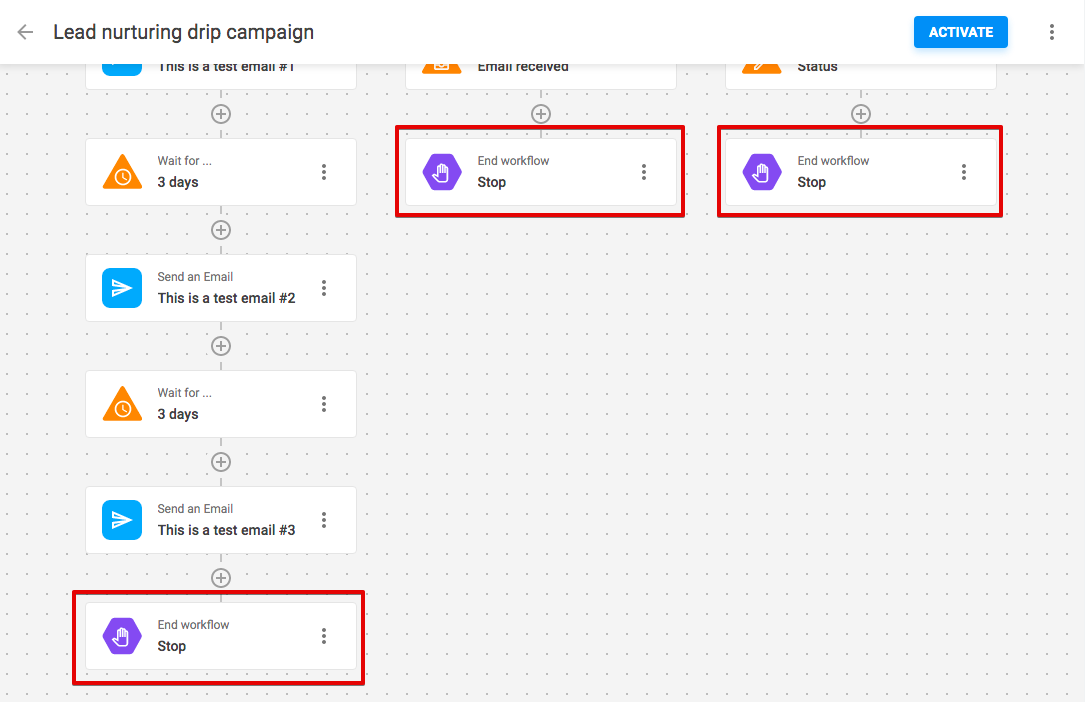Screen dimensions: 1085x702
Task: Click clock icon of second Wait 3 days
Action: (x=122, y=404)
